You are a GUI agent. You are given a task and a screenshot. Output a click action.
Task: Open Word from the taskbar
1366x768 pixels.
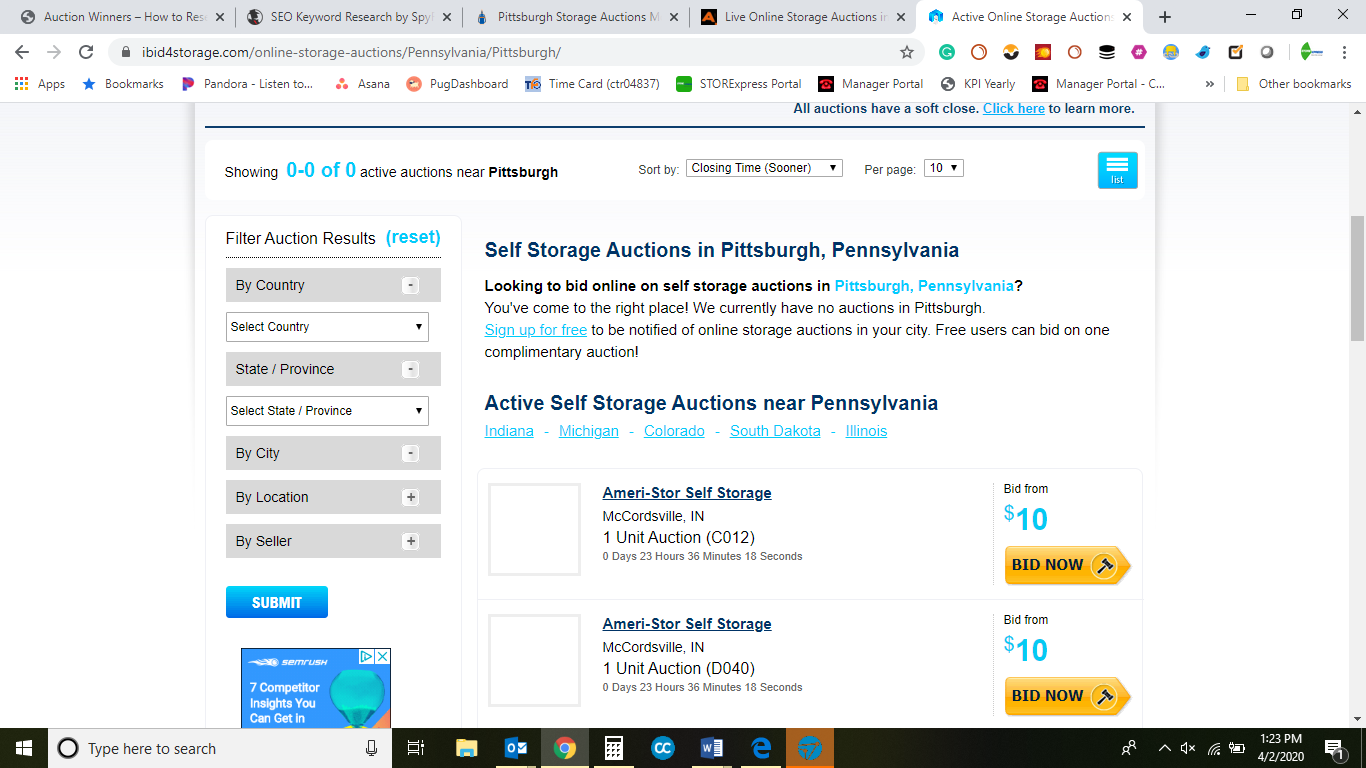(712, 748)
